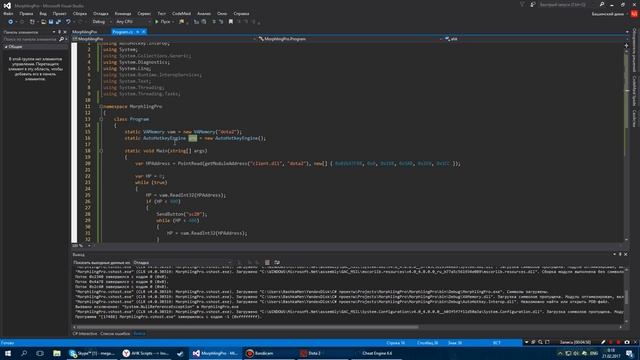Open the Правка menu

point(26,14)
